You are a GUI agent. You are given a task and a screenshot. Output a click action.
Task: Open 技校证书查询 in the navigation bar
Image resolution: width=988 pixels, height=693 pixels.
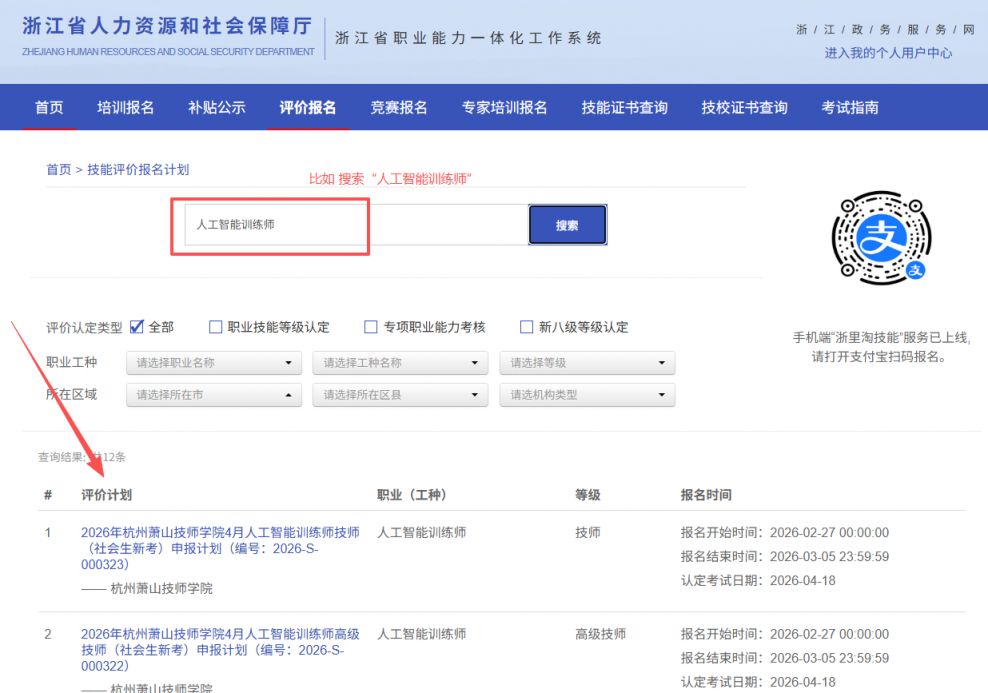point(745,108)
